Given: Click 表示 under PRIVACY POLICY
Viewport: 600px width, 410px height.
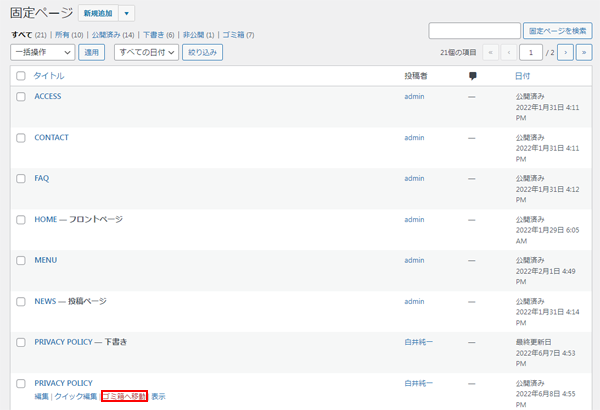Looking at the screenshot, I should [x=158, y=397].
